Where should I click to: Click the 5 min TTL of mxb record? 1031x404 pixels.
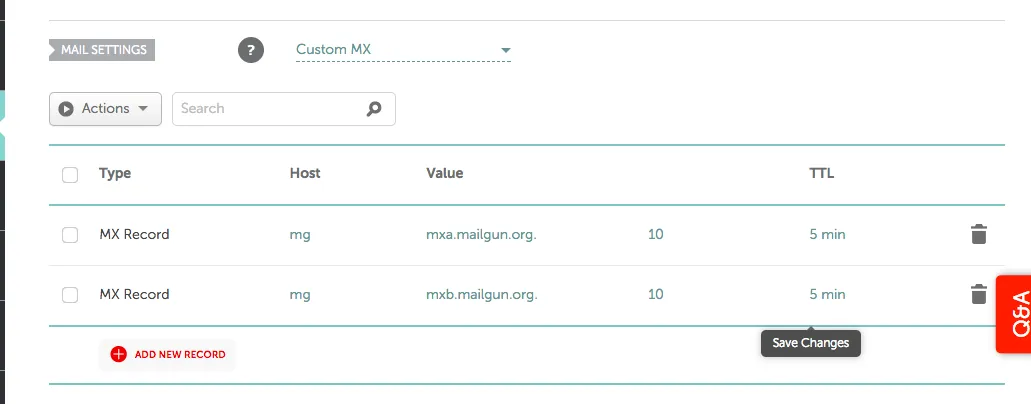click(x=827, y=295)
